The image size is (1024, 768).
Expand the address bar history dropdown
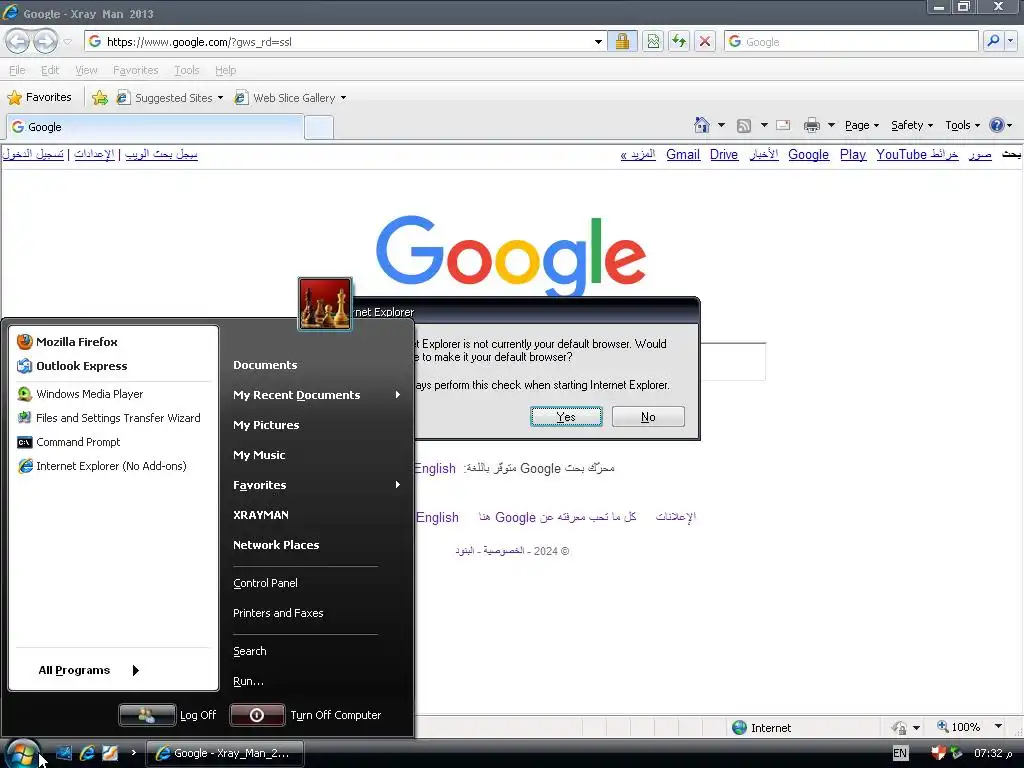(x=598, y=42)
